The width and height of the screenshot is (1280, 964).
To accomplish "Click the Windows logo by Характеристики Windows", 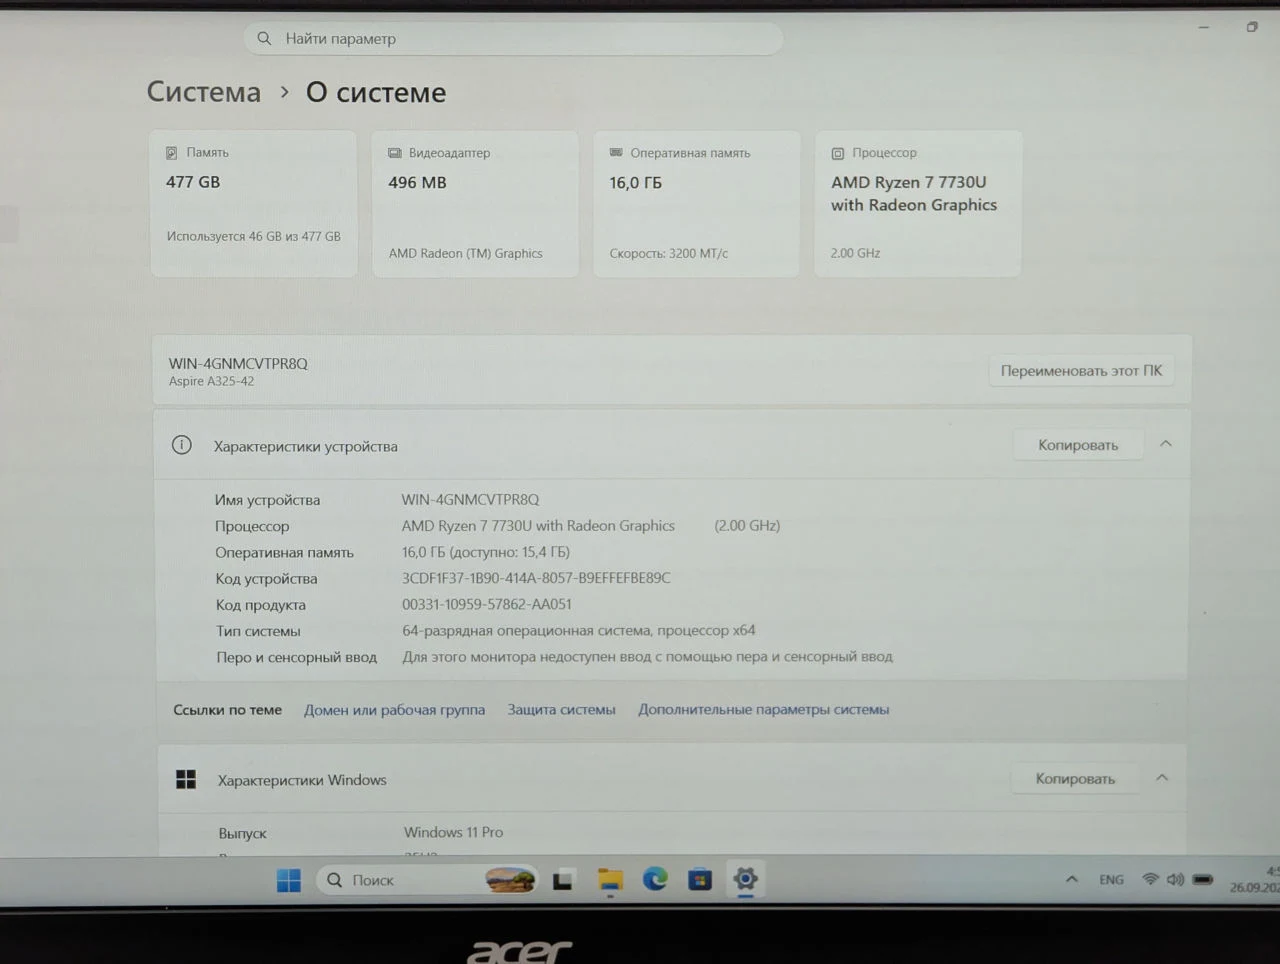I will [x=186, y=779].
